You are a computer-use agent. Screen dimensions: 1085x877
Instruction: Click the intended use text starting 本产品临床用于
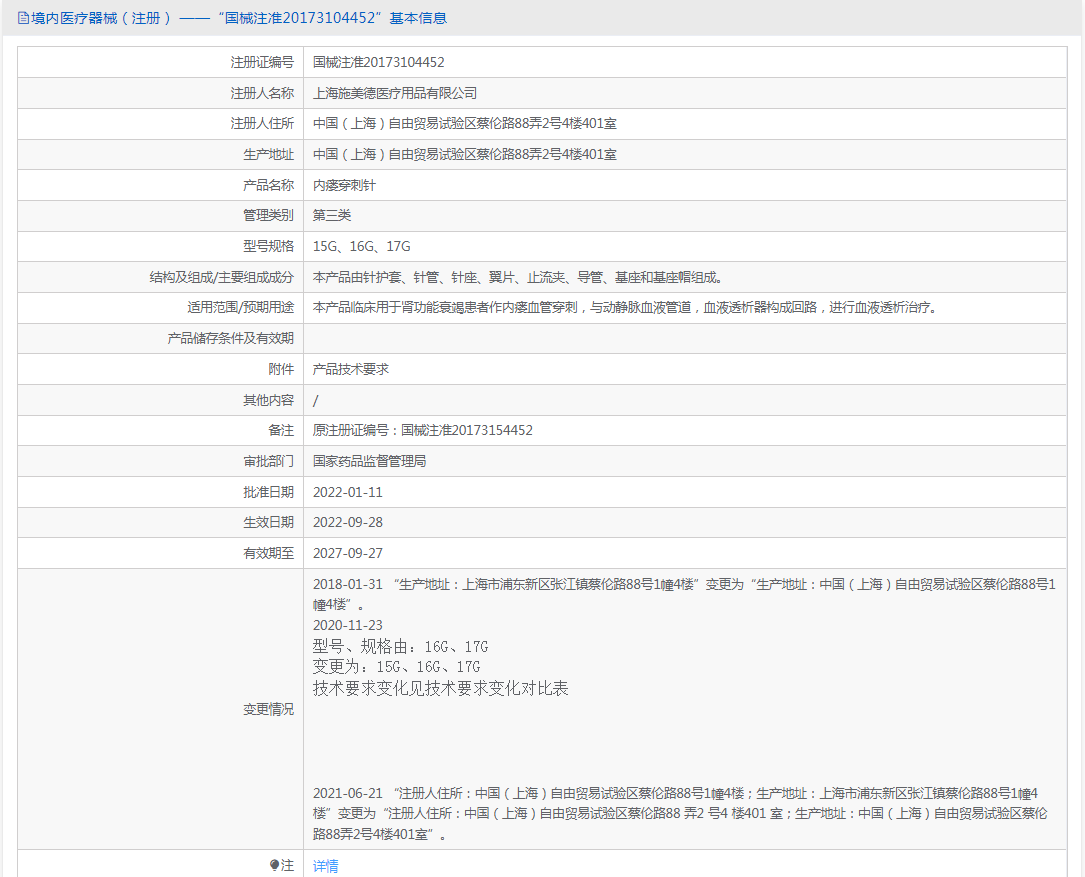(x=625, y=307)
